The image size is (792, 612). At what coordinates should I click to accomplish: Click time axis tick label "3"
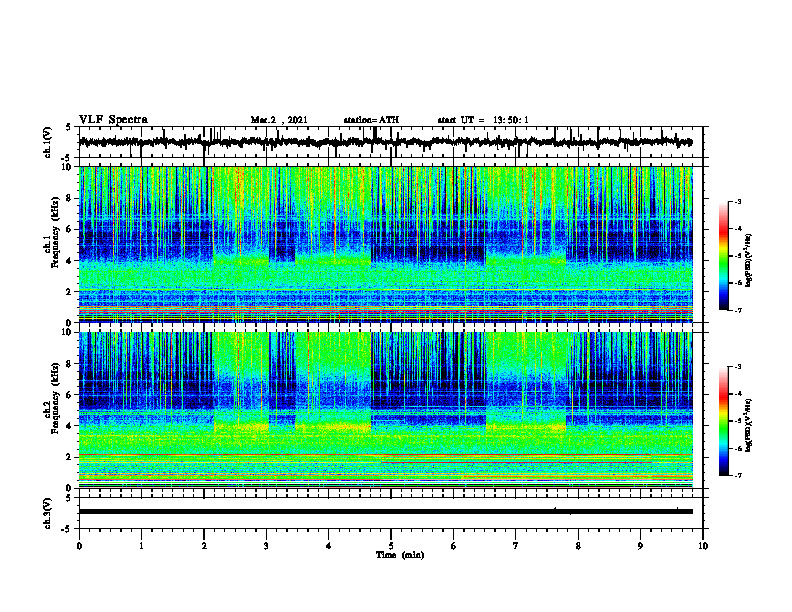coord(266,546)
